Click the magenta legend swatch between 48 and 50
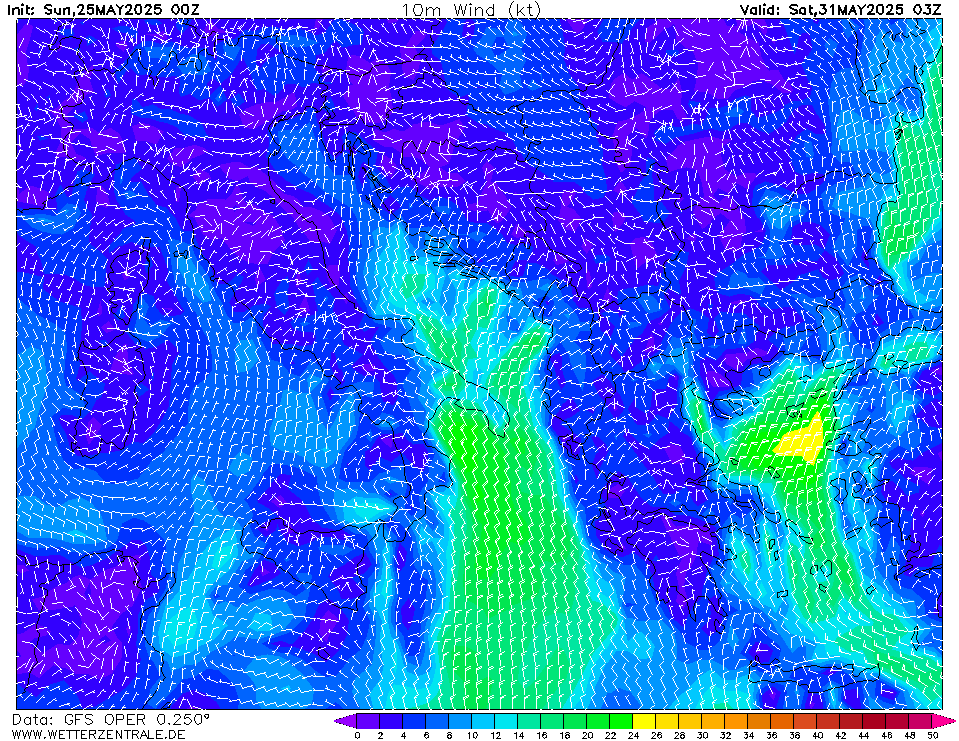Screen dimensions: 959x741 pyautogui.click(x=920, y=721)
